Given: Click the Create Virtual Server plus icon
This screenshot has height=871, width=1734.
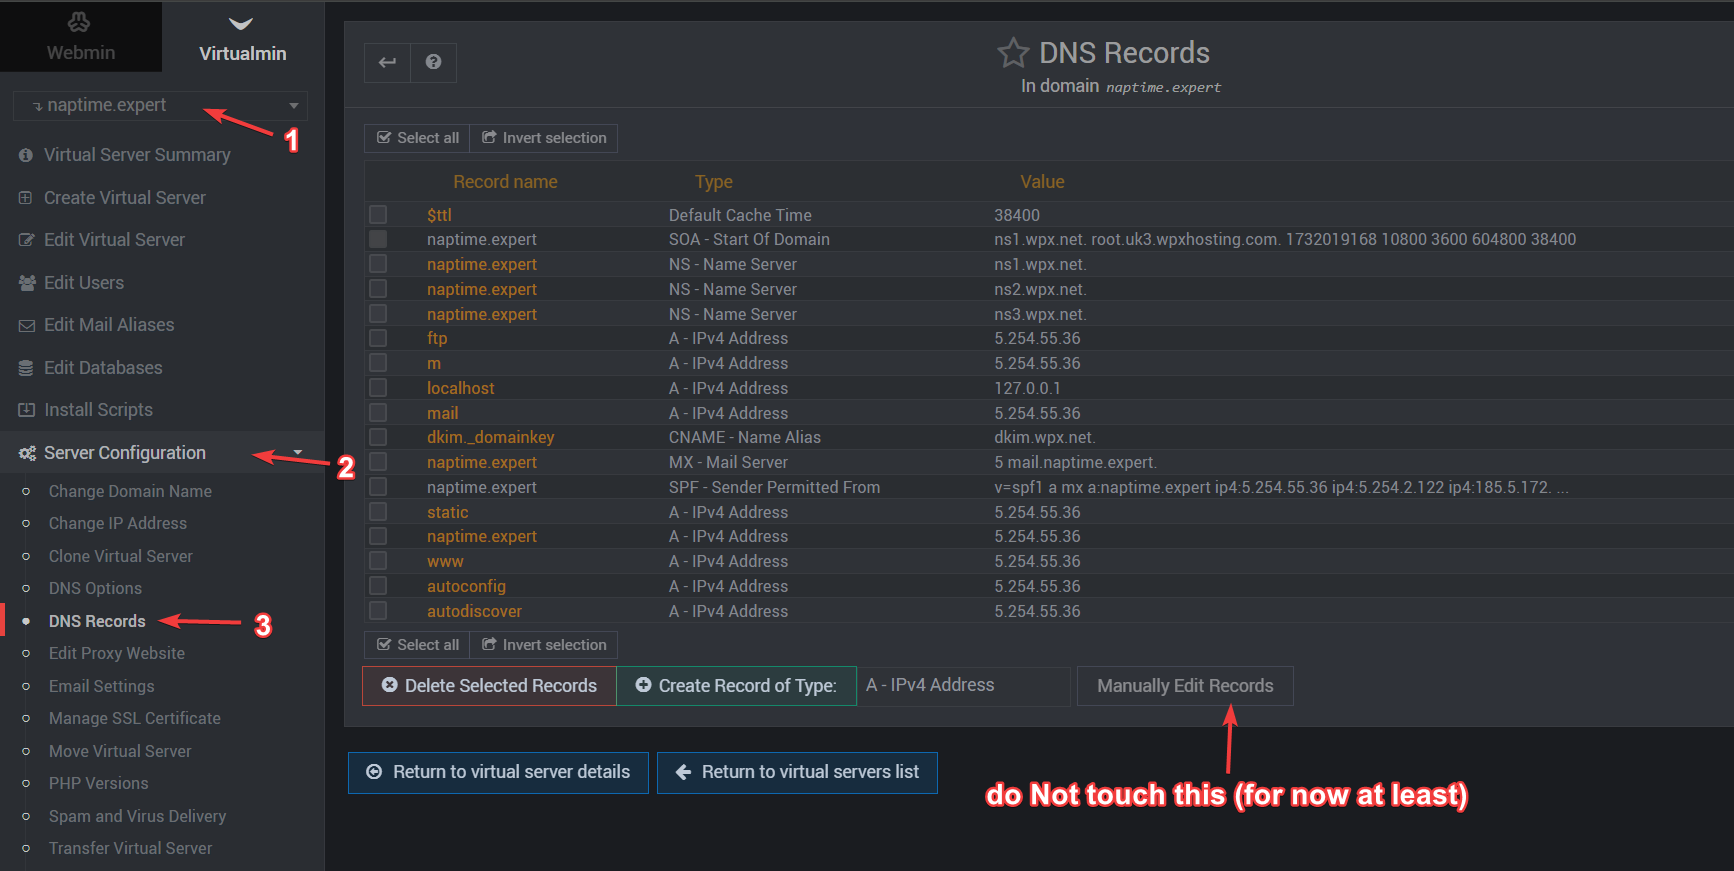Looking at the screenshot, I should [26, 198].
